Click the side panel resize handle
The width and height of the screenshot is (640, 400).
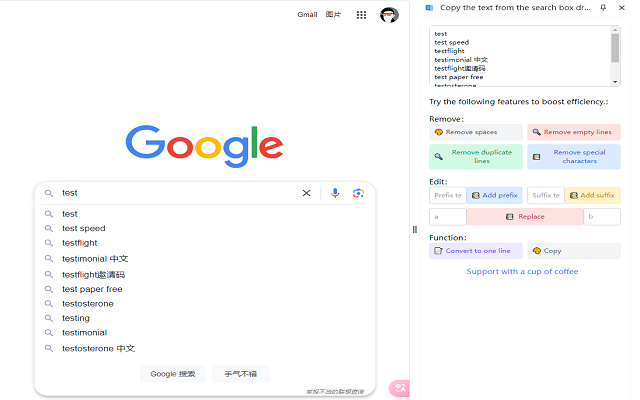(415, 229)
